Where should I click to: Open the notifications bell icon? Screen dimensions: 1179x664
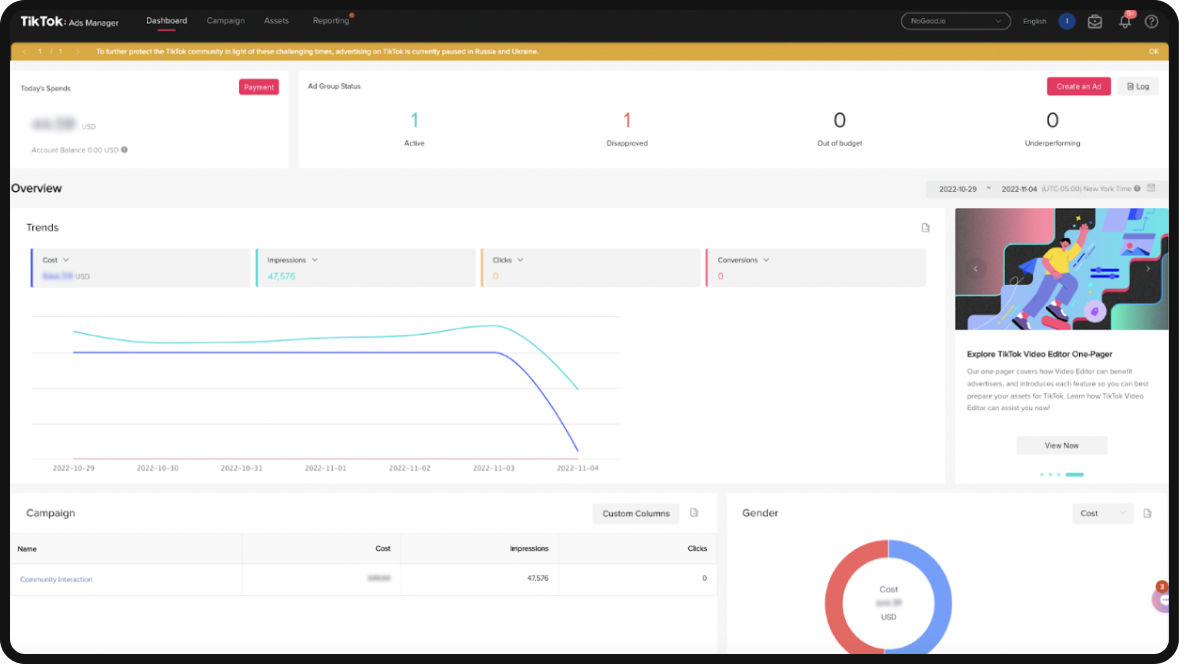[1124, 20]
